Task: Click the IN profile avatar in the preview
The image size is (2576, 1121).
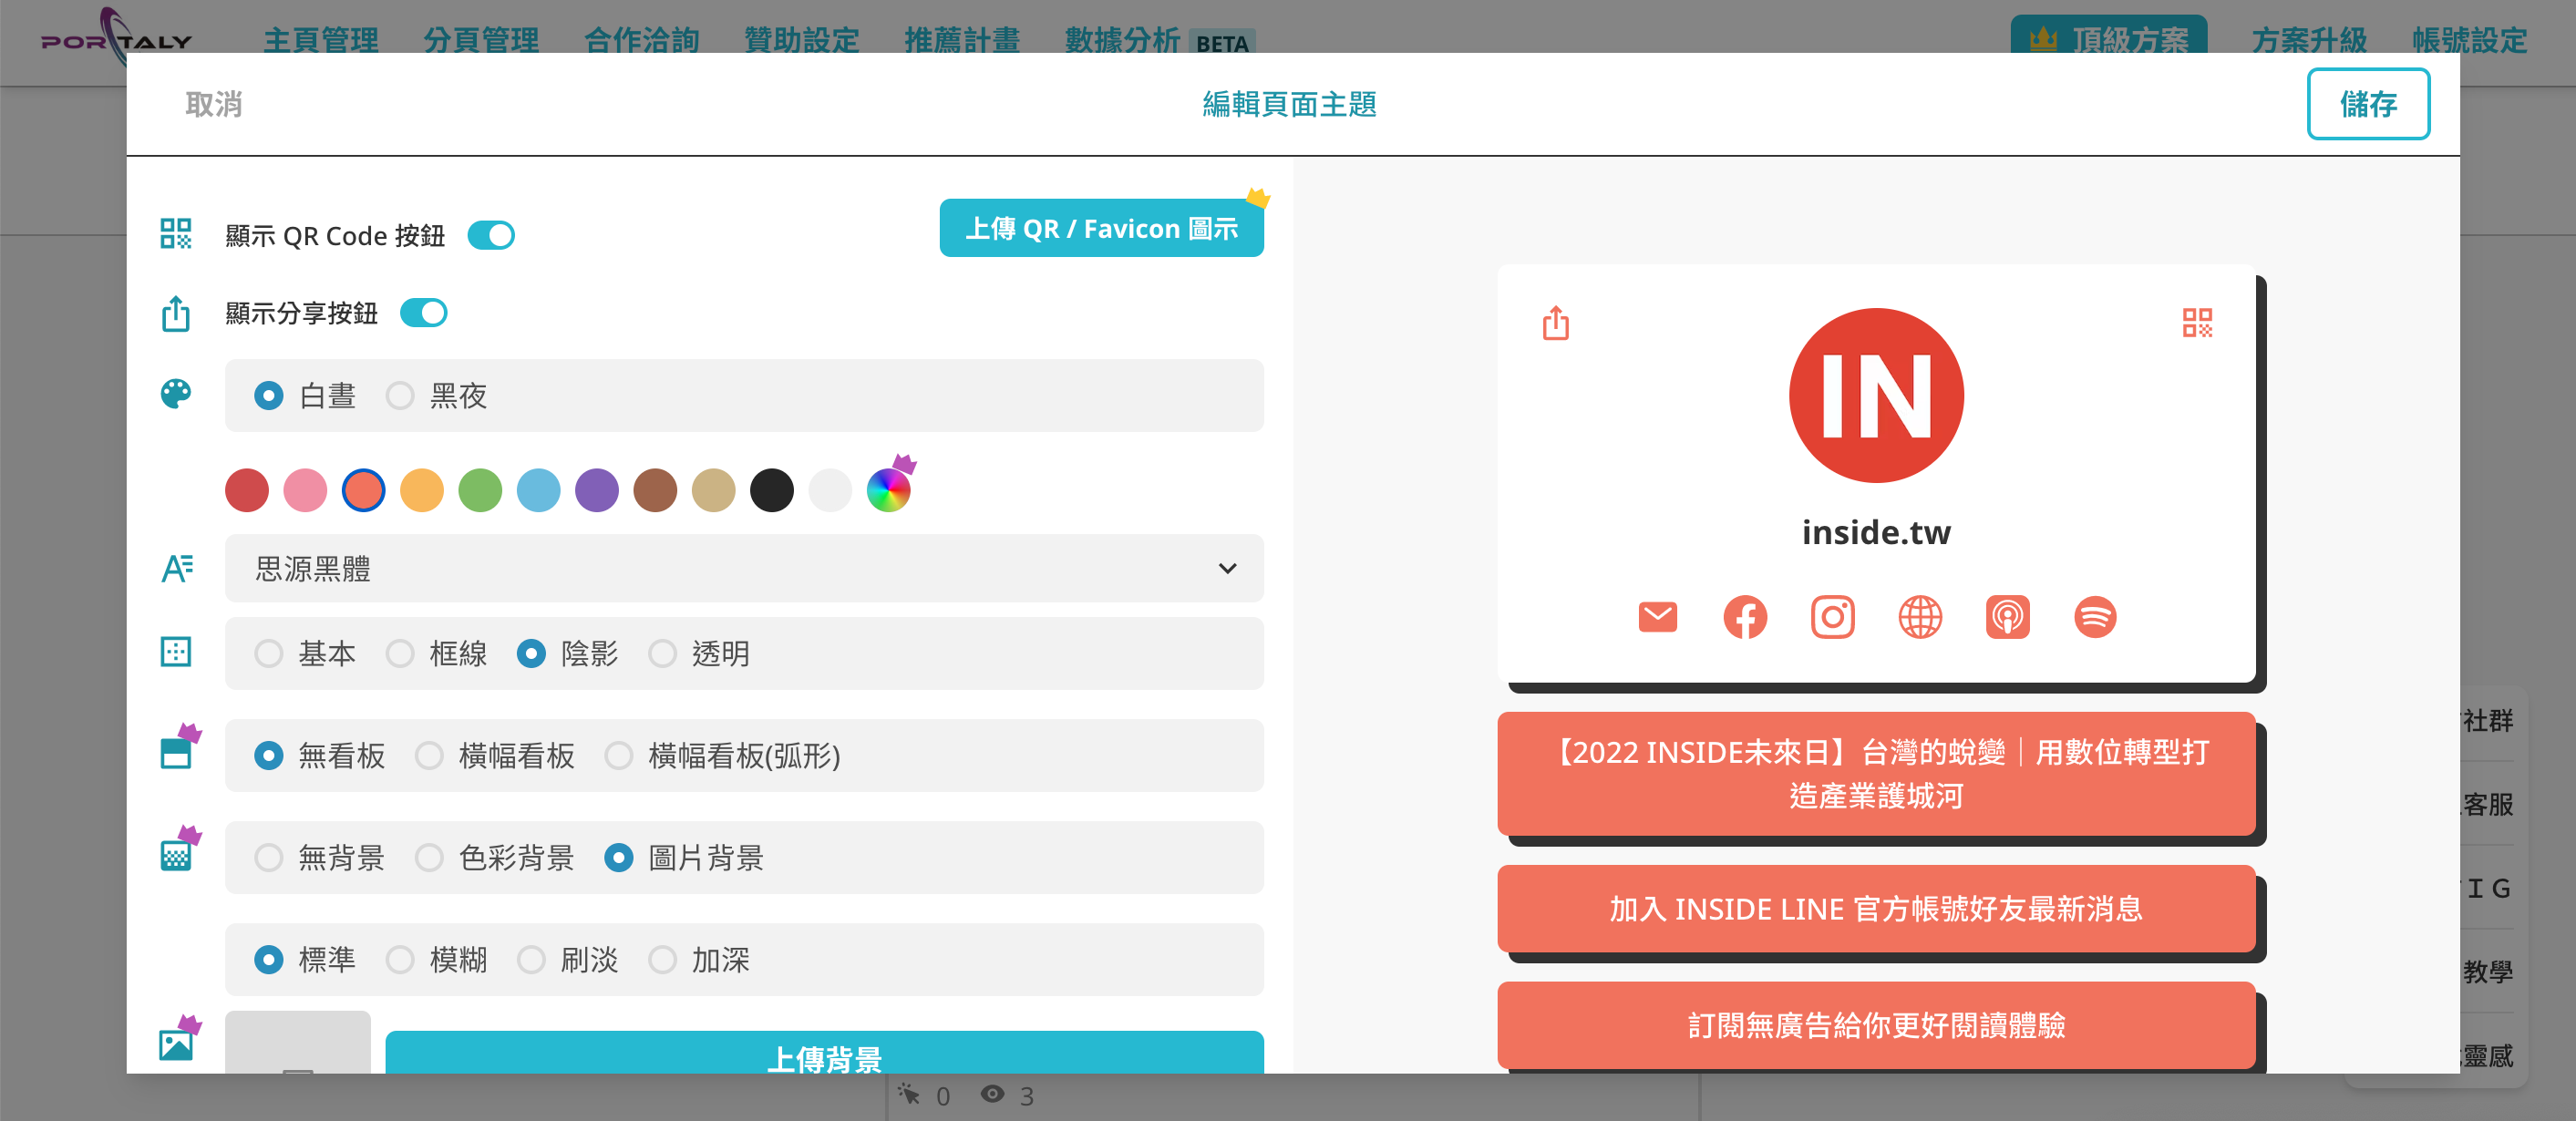Action: [1876, 396]
